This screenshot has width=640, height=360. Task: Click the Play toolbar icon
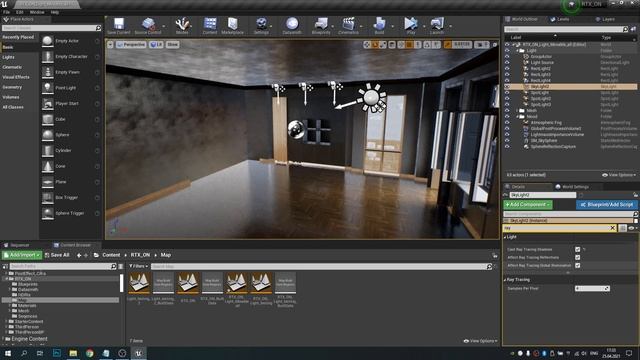coord(411,26)
